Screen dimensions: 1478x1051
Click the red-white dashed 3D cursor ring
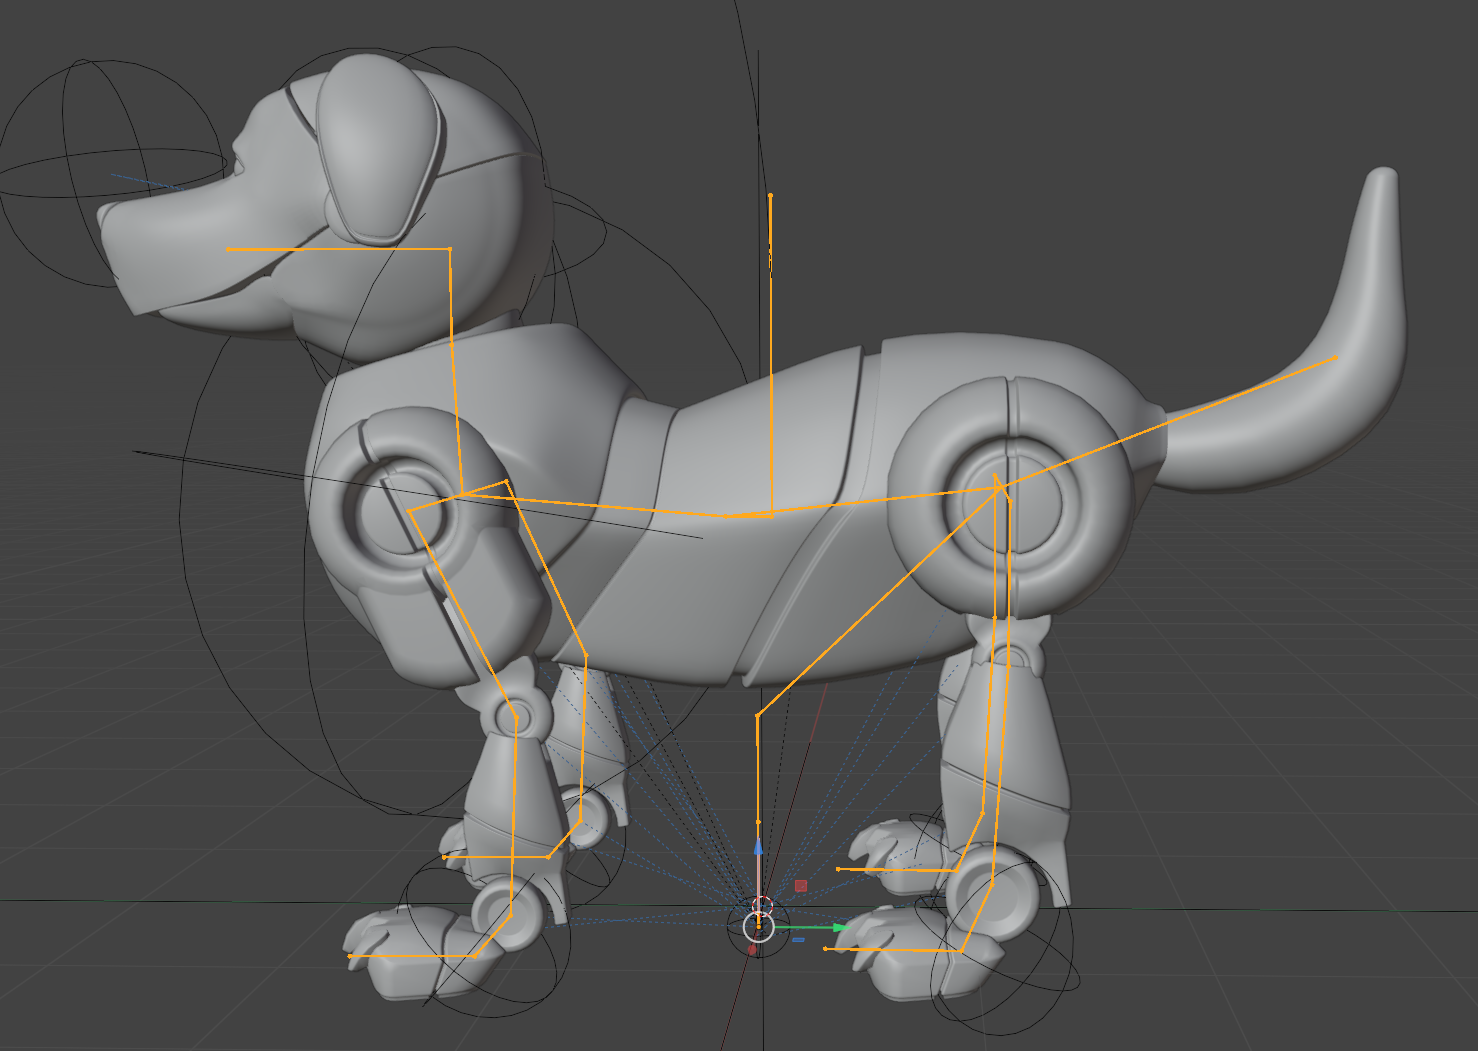click(762, 906)
